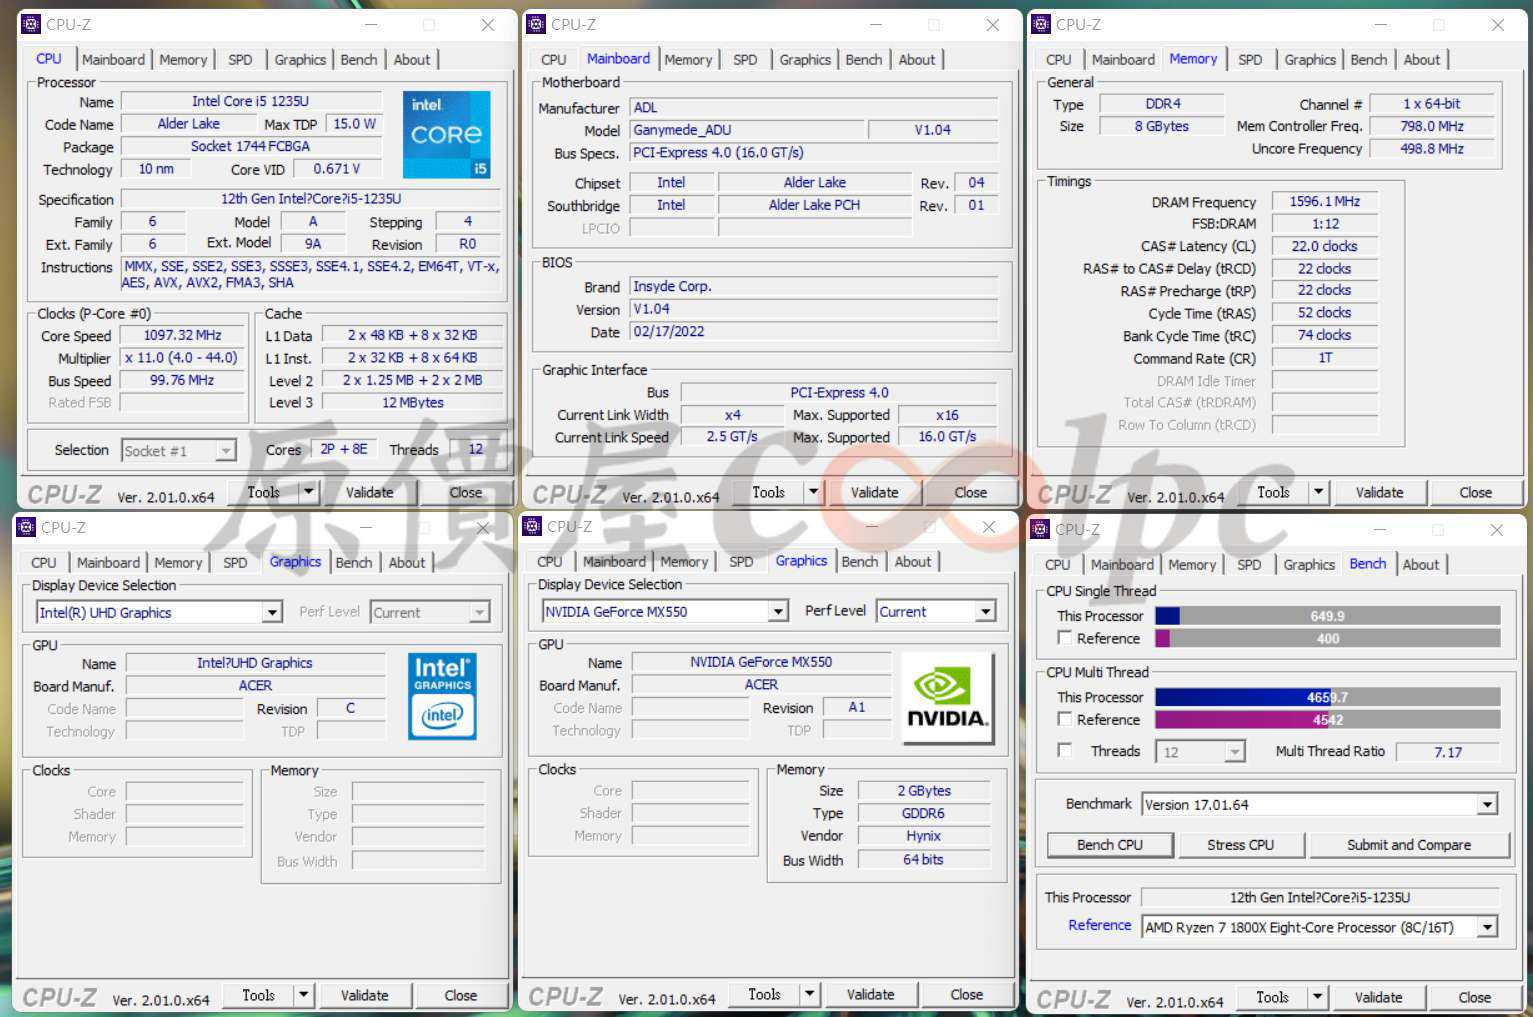Open Threads count 12 dropdown in Bench window
Screen dimensions: 1533x1017
(x=1235, y=752)
